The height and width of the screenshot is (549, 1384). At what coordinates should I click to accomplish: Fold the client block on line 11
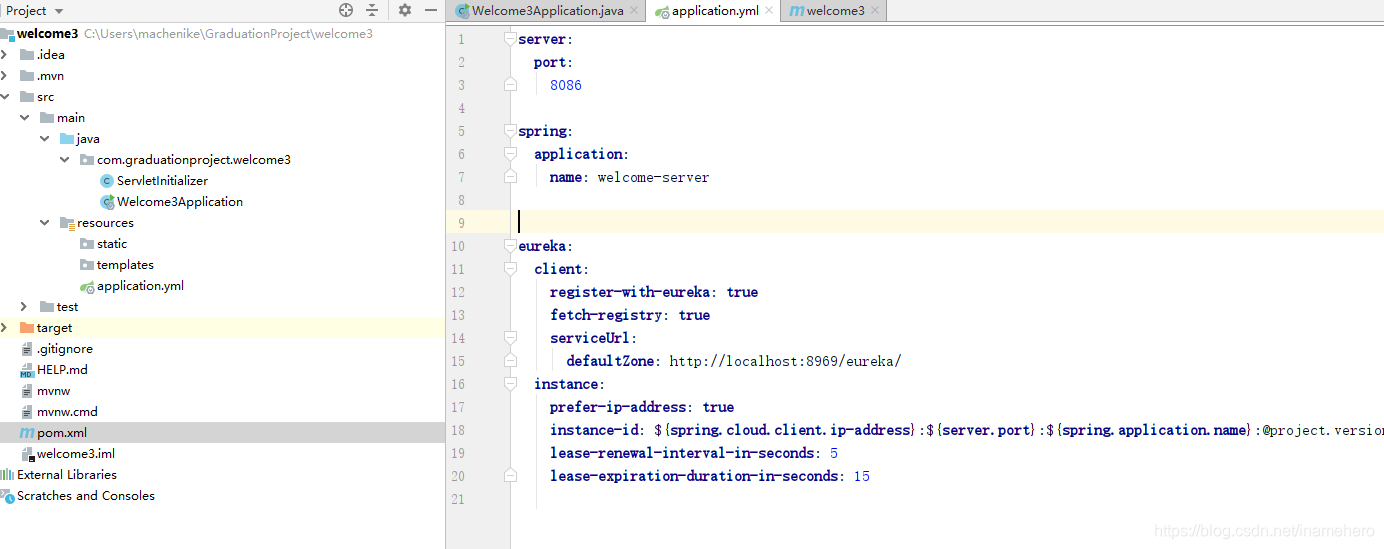[x=510, y=269]
